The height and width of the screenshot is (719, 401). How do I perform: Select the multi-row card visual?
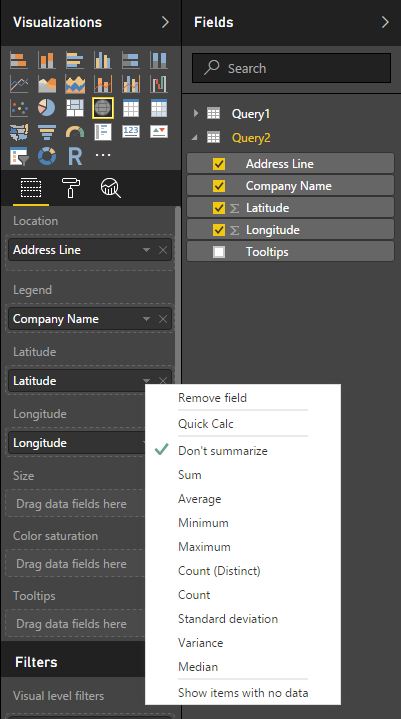[x=103, y=132]
